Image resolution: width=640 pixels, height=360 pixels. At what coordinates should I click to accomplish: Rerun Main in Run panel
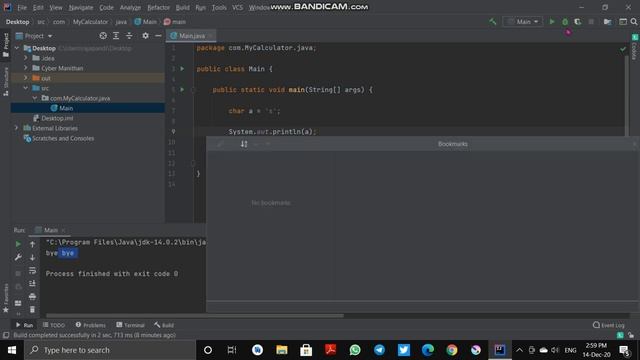click(x=18, y=244)
